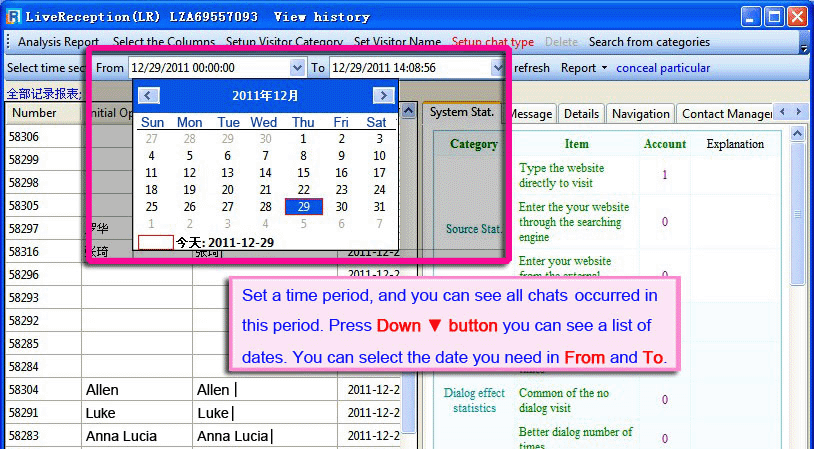Switch to the System Stat. tab
Image resolution: width=814 pixels, height=449 pixels.
462,112
